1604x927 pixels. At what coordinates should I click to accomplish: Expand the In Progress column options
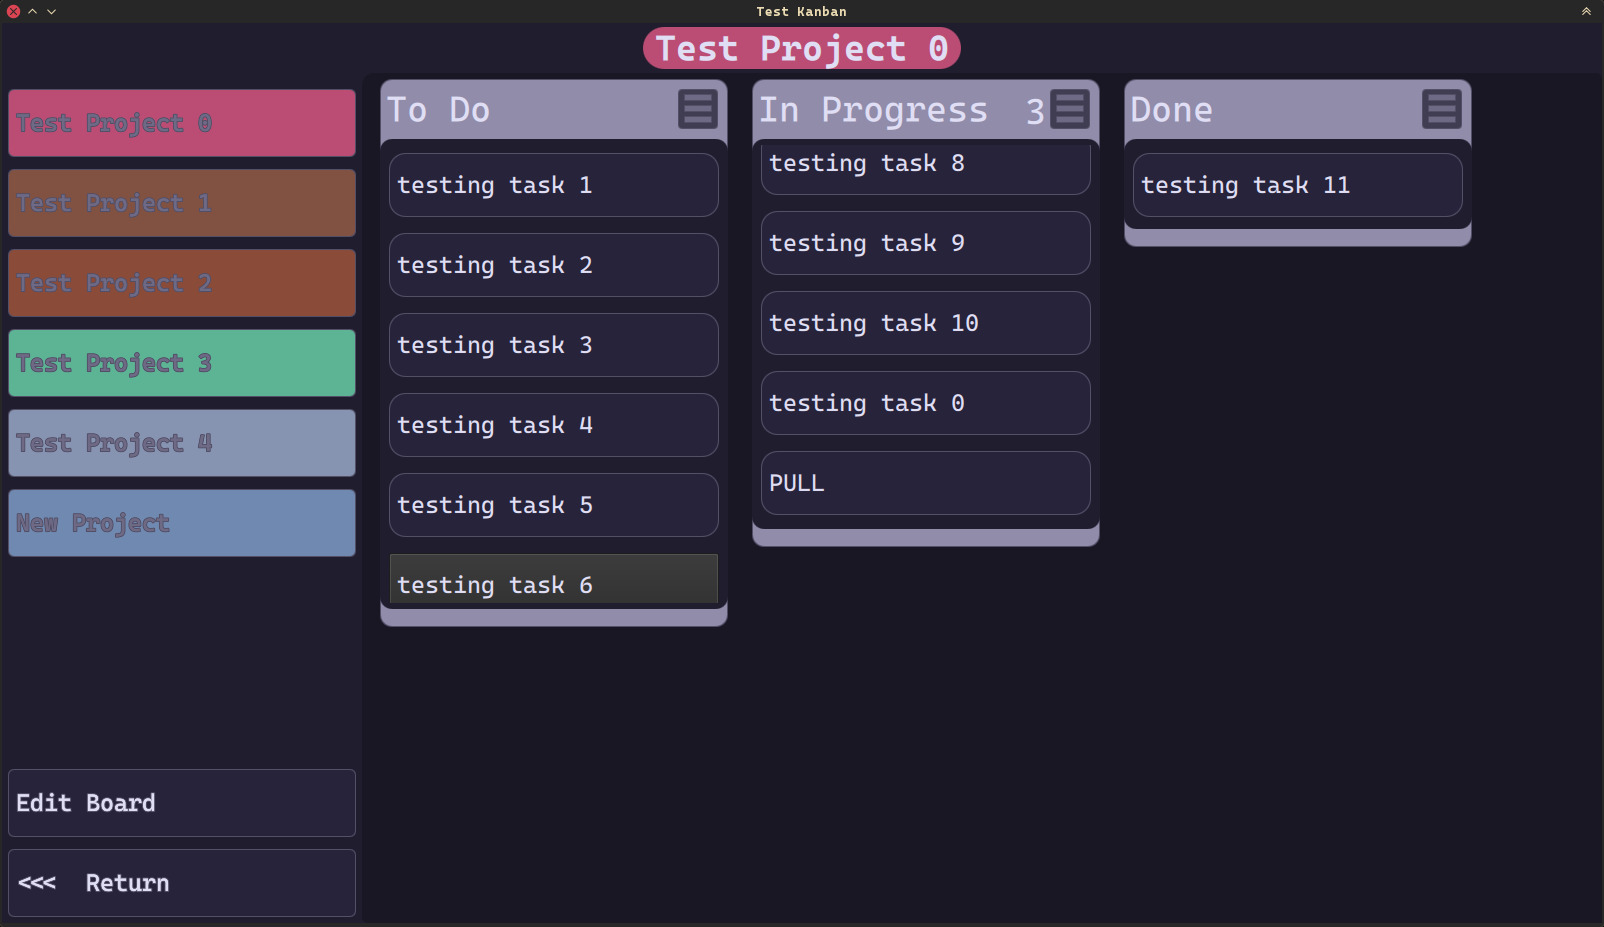tap(1069, 110)
